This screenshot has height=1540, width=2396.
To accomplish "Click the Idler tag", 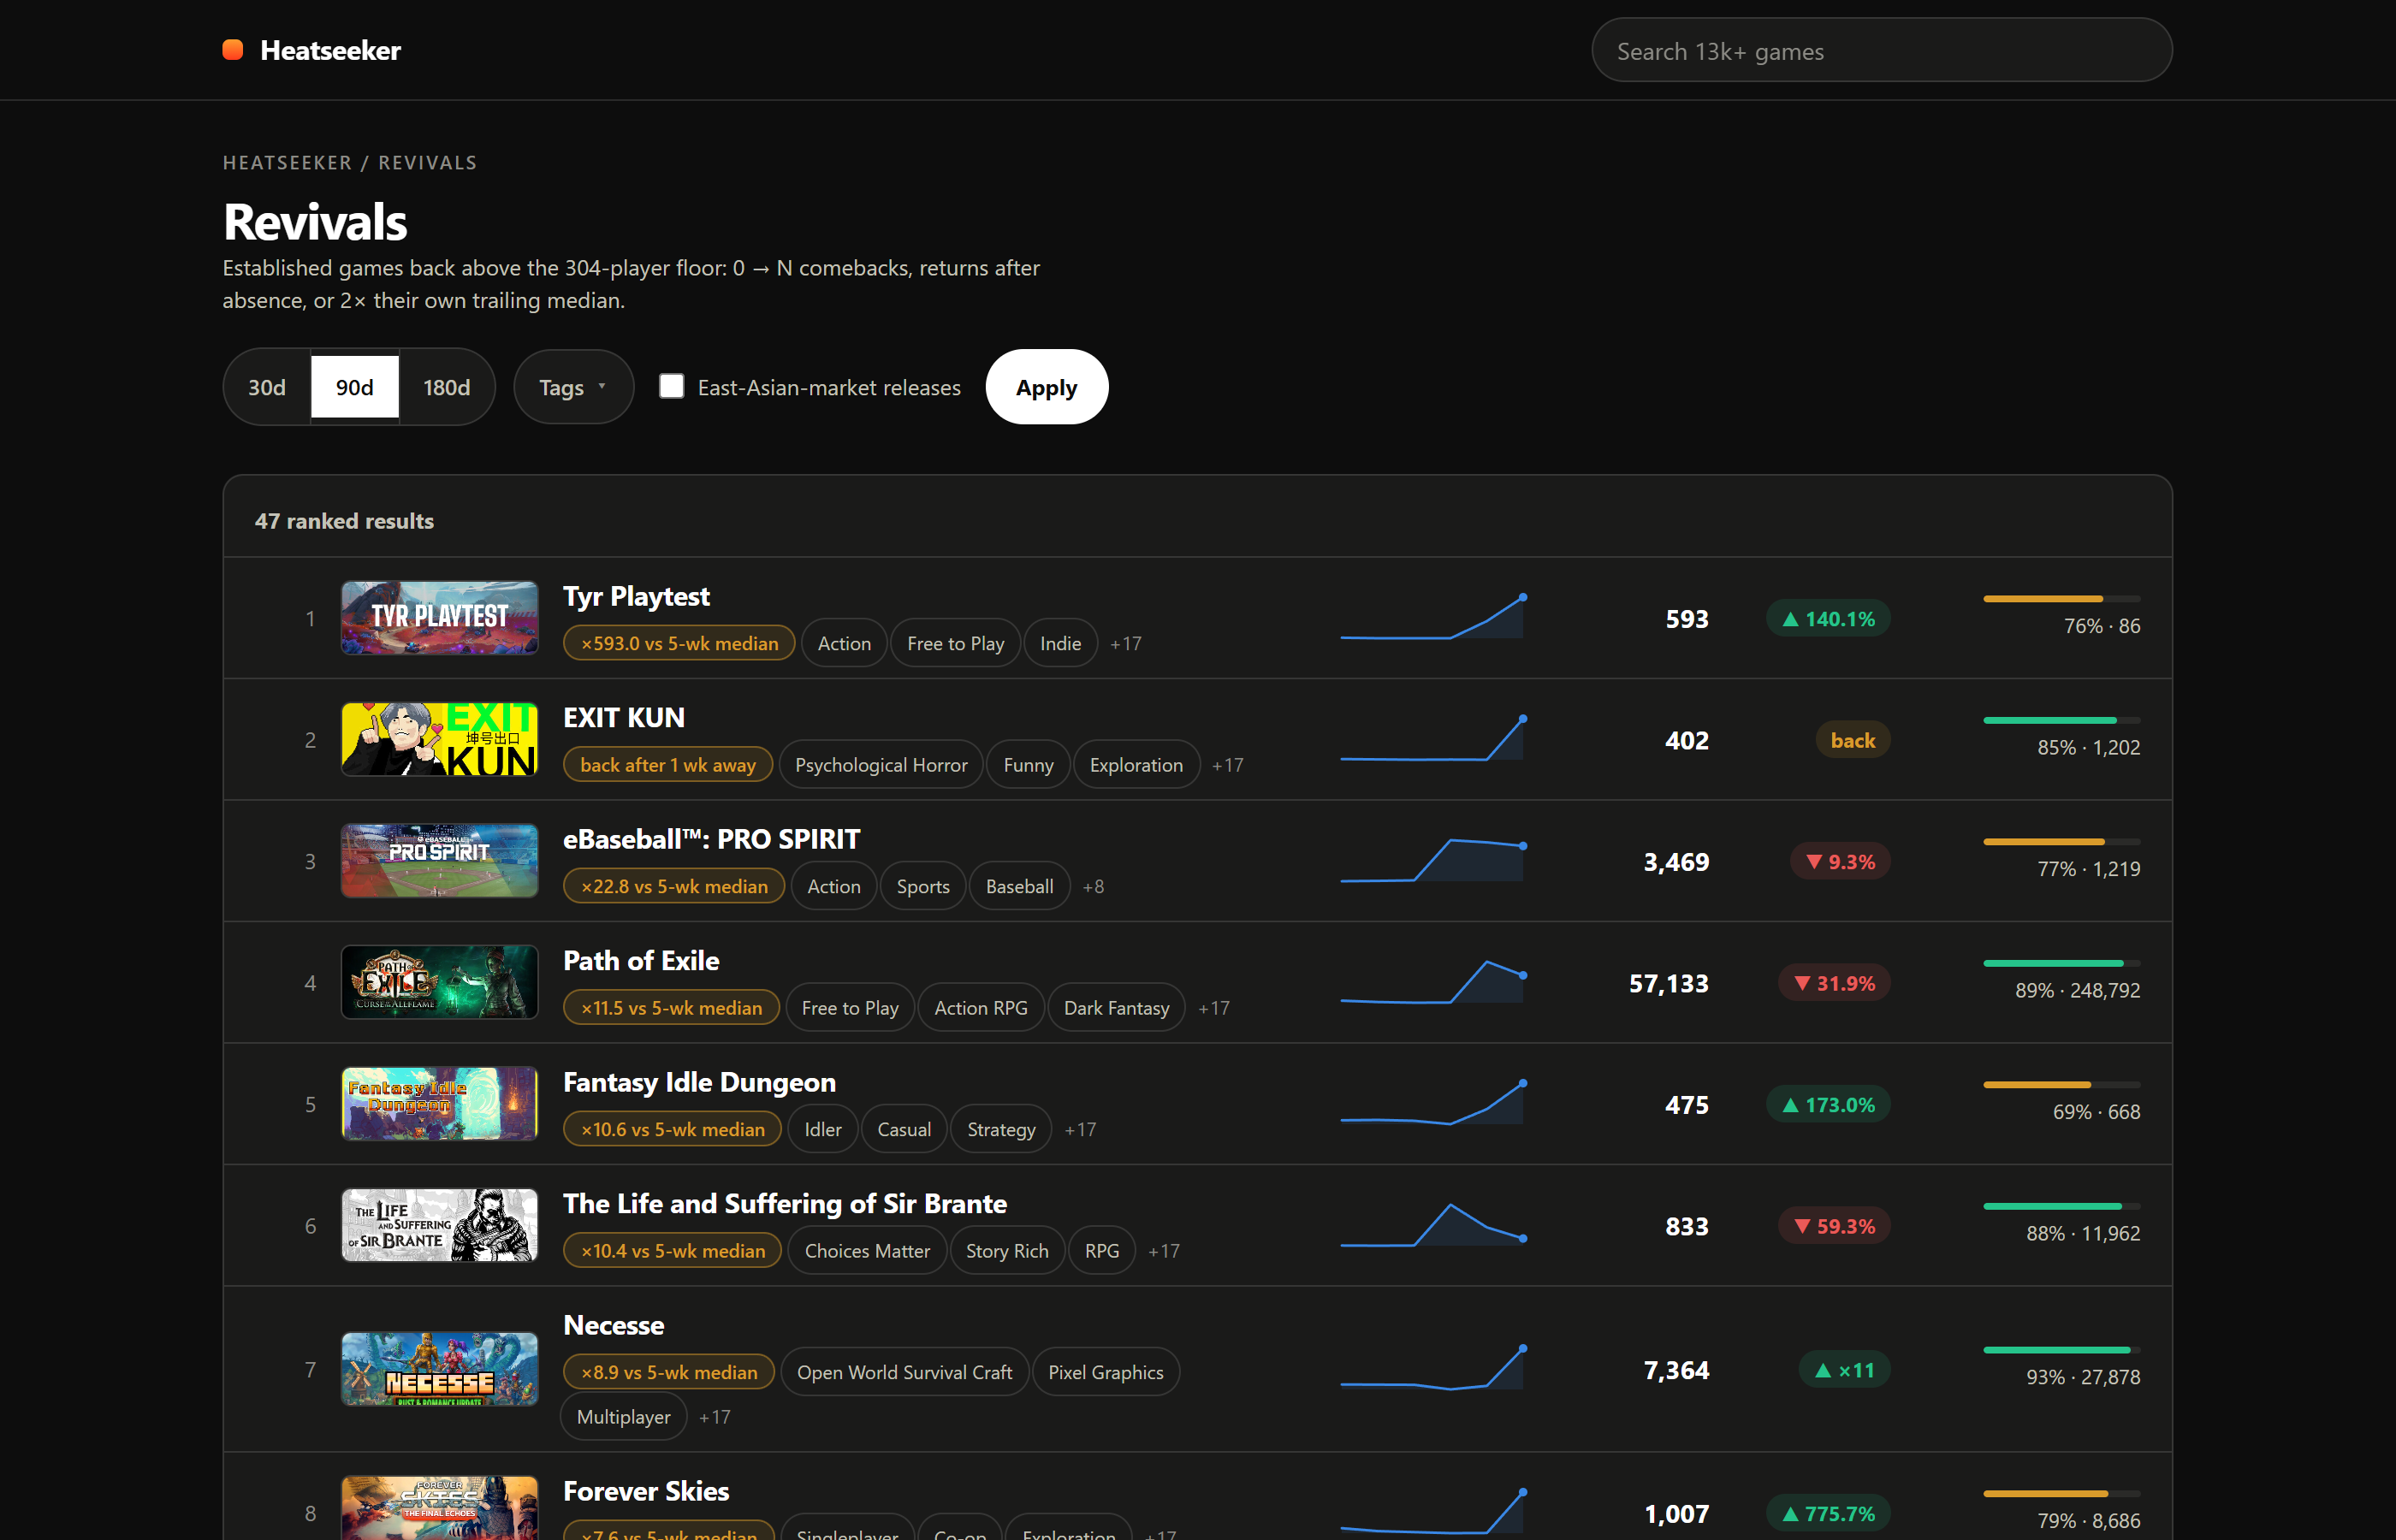I will click(823, 1129).
